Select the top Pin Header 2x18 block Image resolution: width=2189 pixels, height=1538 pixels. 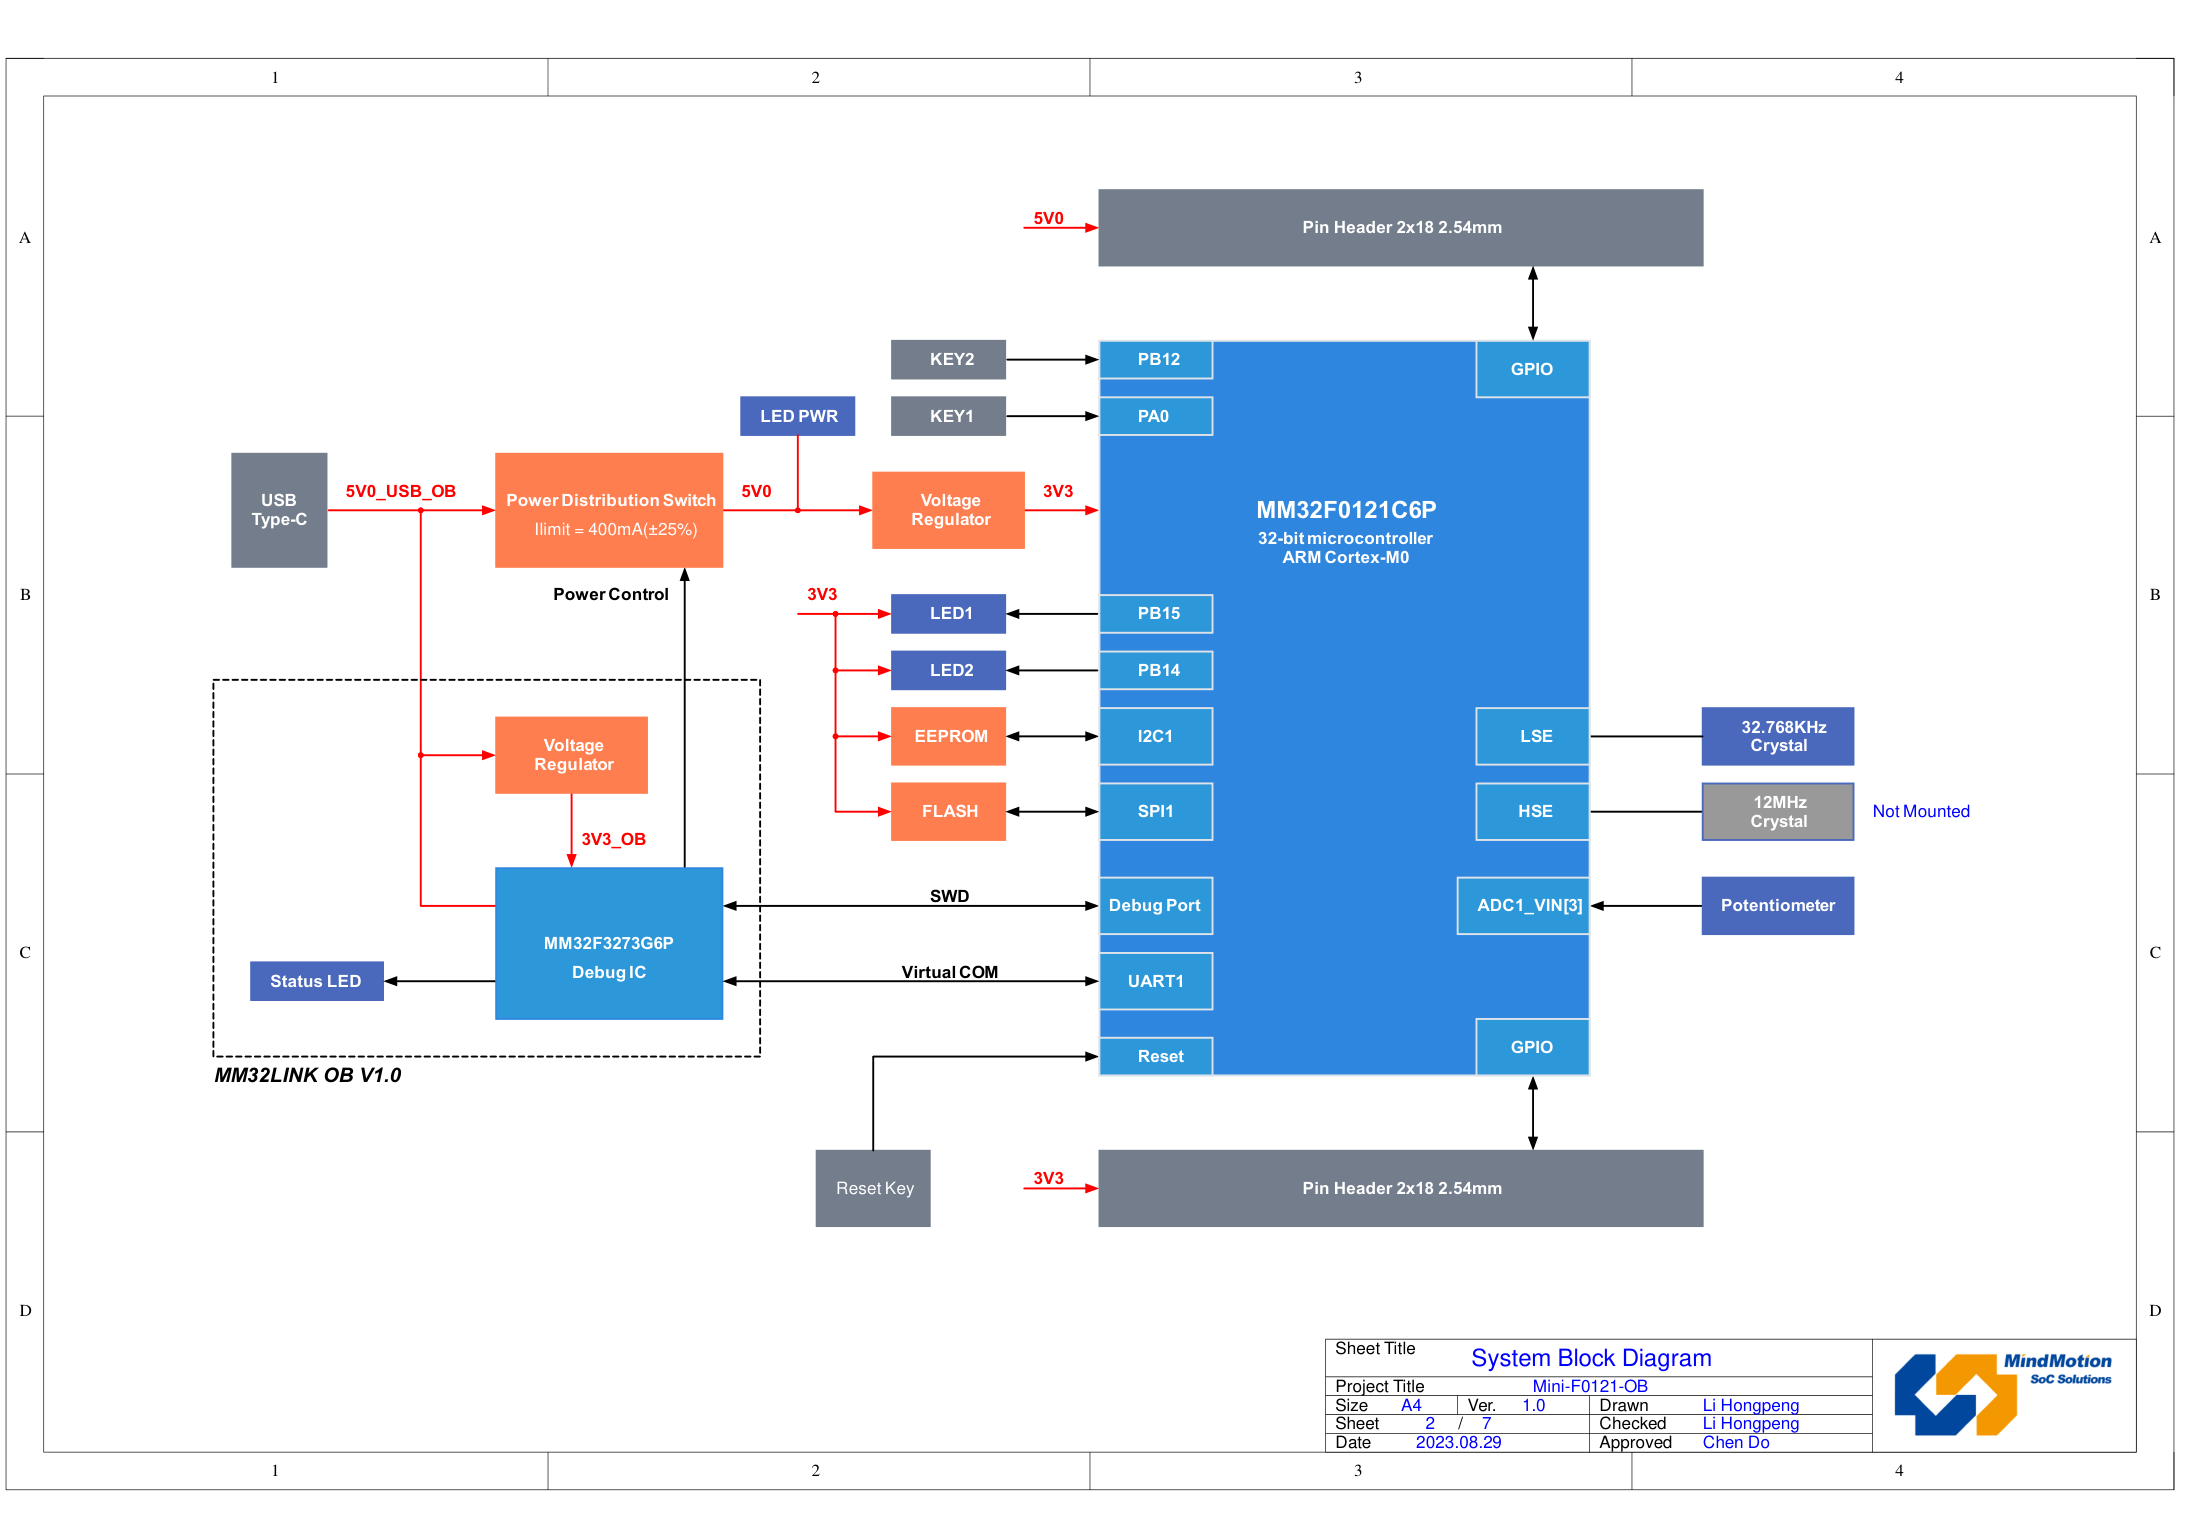coord(1400,228)
